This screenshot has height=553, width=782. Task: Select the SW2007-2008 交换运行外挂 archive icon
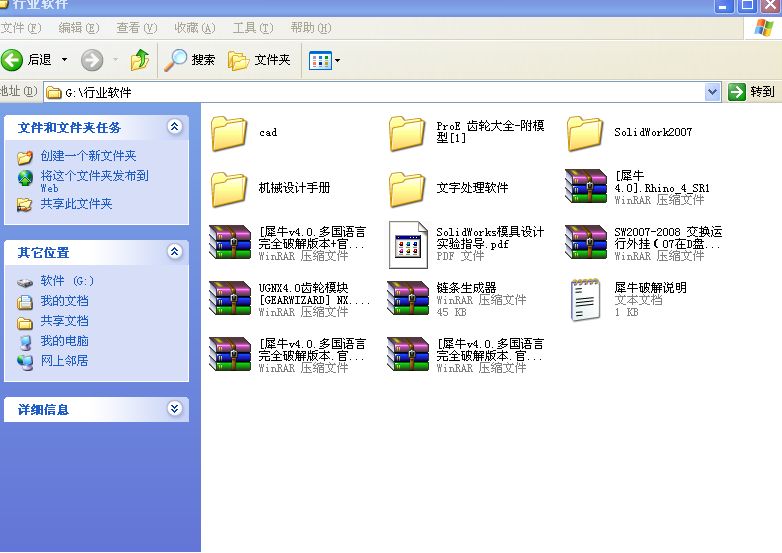click(586, 242)
